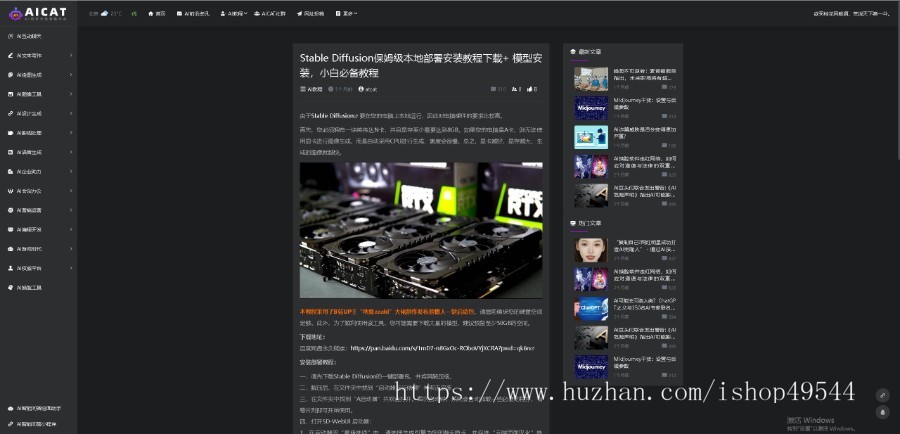Click the views count icon in article header
Viewport: 900px width, 434px height.
pos(494,89)
